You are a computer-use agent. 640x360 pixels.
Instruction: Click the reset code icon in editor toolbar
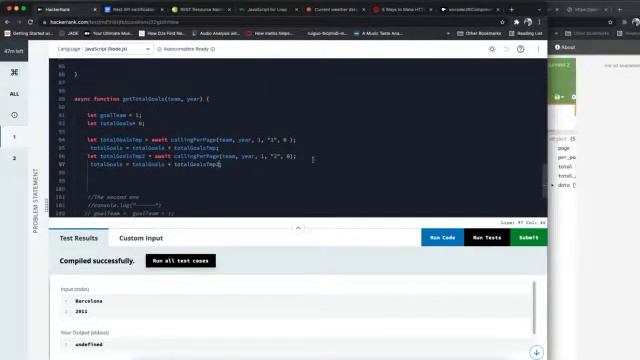click(x=507, y=49)
